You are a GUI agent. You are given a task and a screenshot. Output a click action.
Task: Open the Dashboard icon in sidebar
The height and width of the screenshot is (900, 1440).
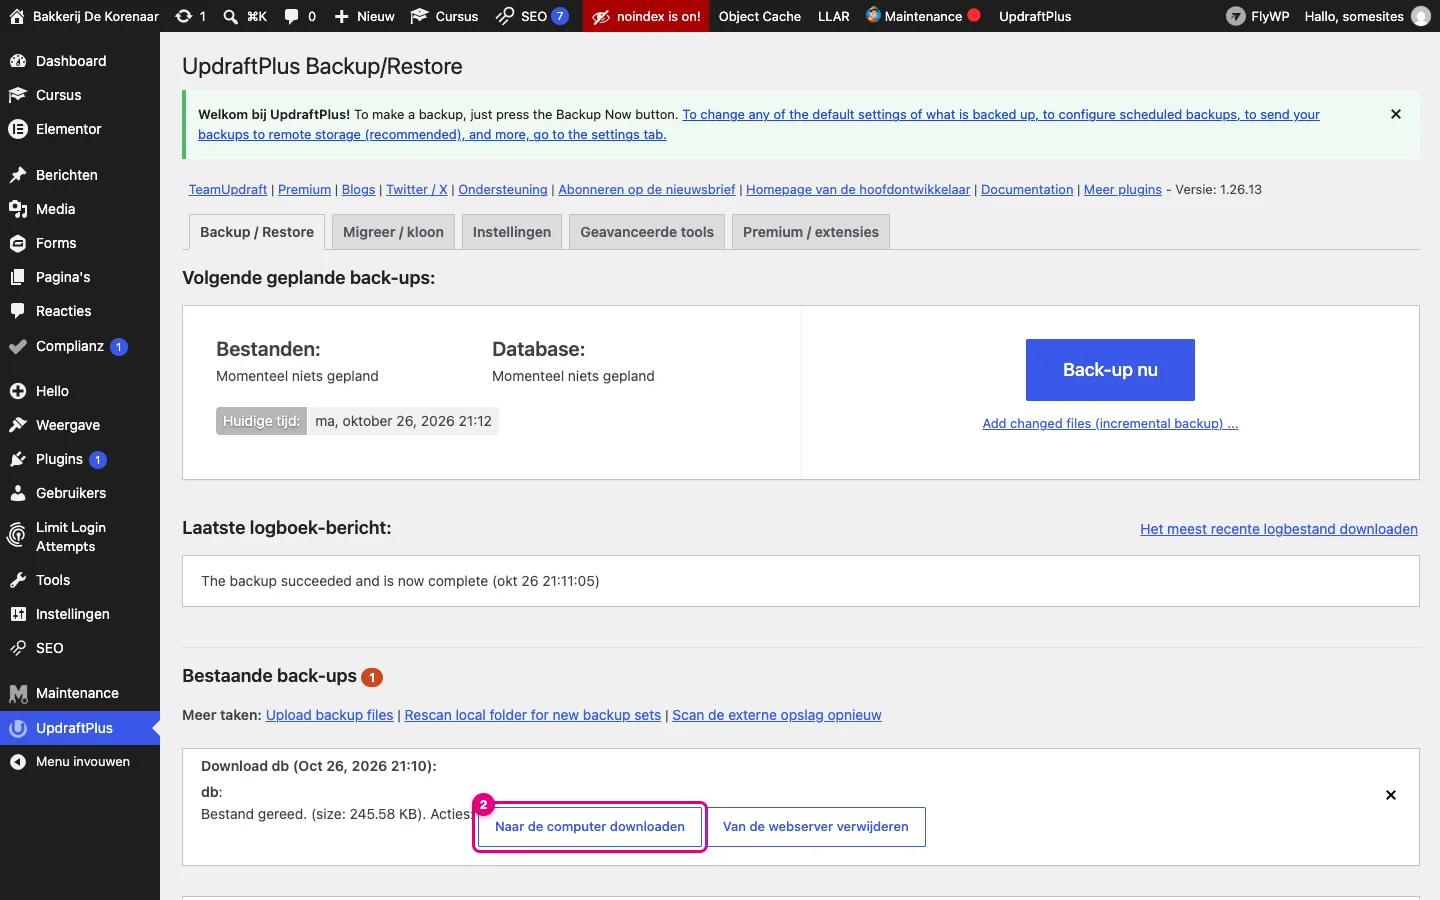point(17,61)
